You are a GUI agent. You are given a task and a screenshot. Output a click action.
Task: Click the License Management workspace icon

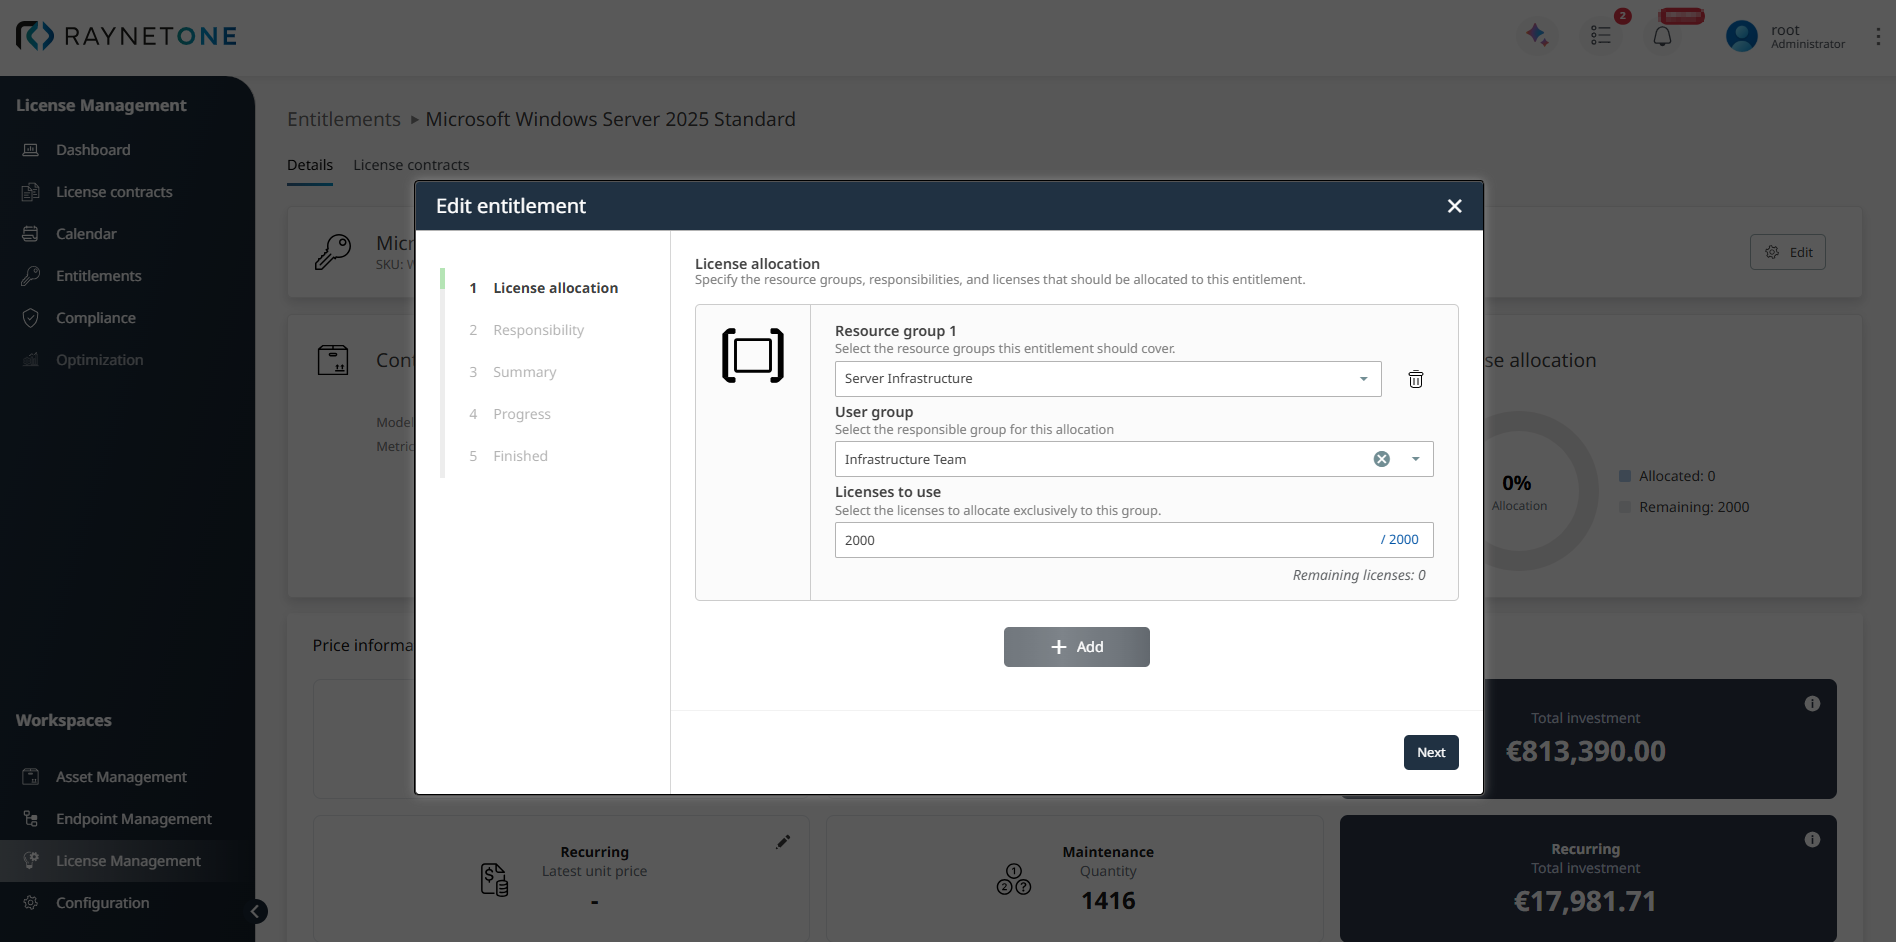click(x=31, y=861)
